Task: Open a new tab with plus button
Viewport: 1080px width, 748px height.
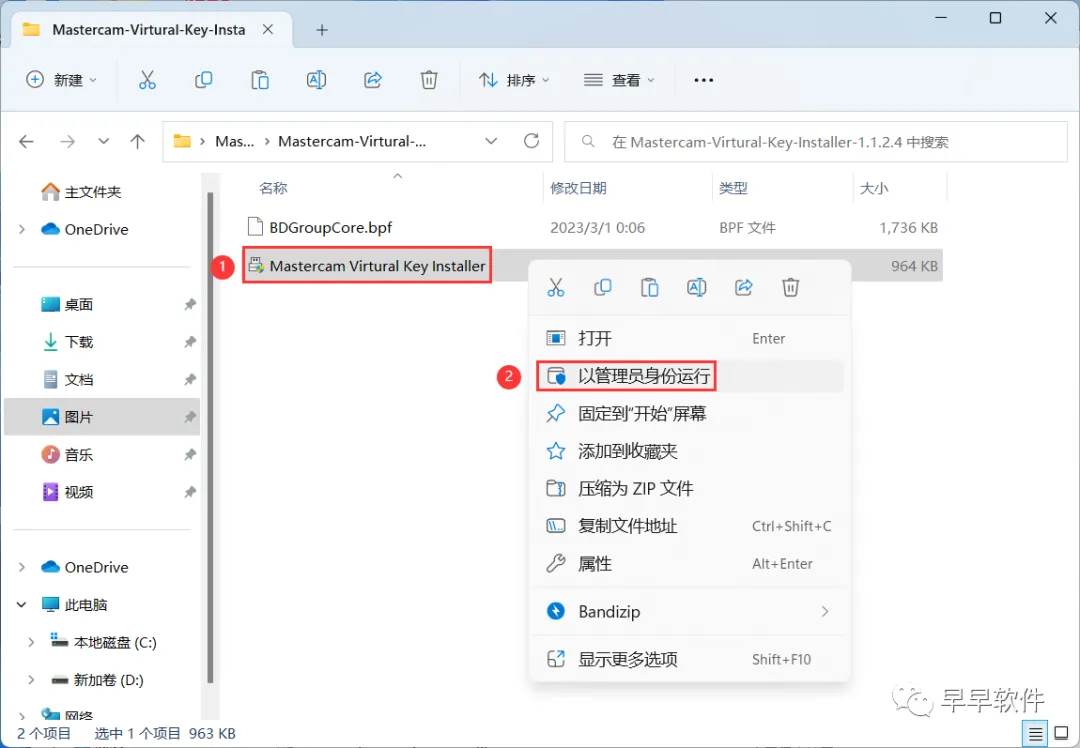Action: [x=322, y=30]
